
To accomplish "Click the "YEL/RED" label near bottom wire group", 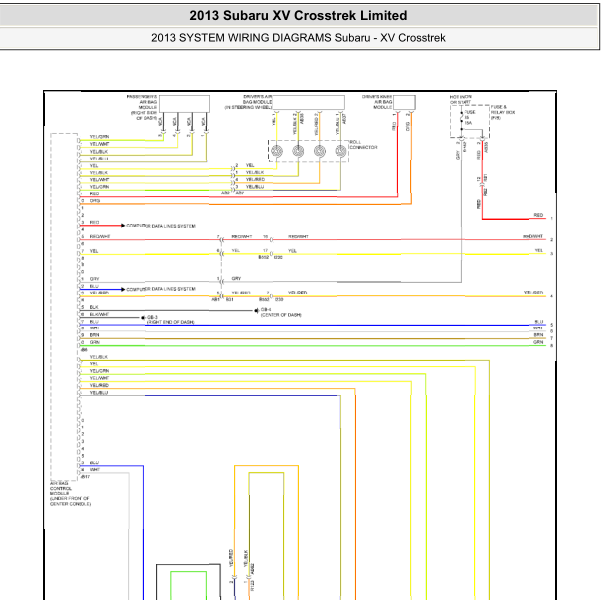I will coord(99,385).
